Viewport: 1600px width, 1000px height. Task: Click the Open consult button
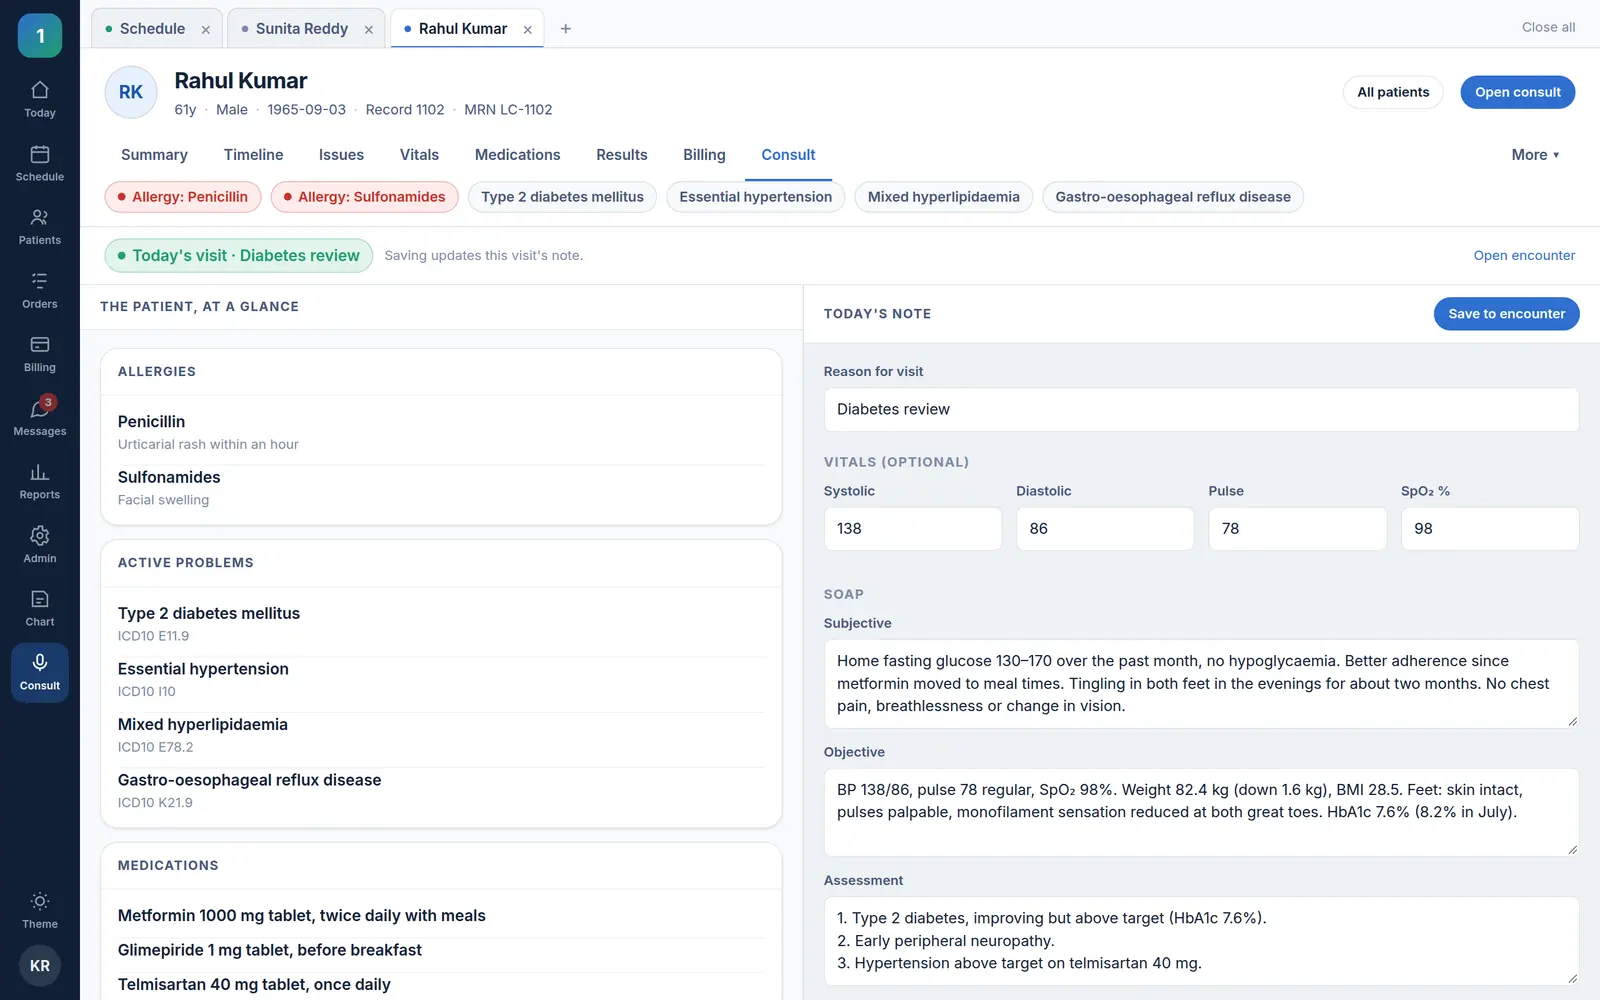tap(1517, 92)
